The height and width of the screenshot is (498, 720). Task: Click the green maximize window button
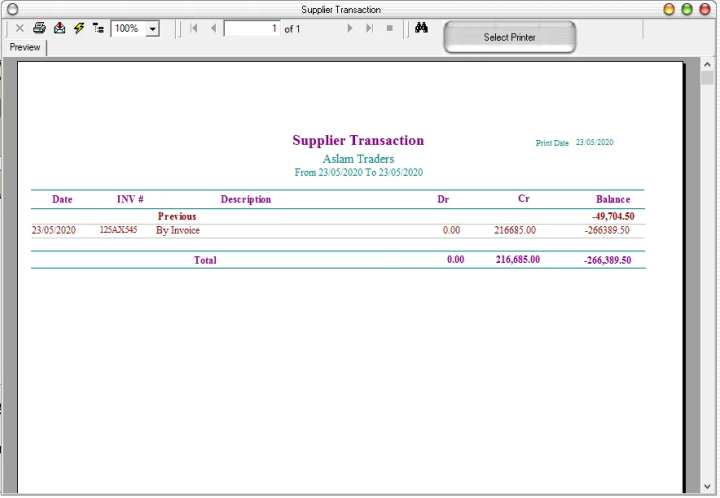pyautogui.click(x=687, y=9)
